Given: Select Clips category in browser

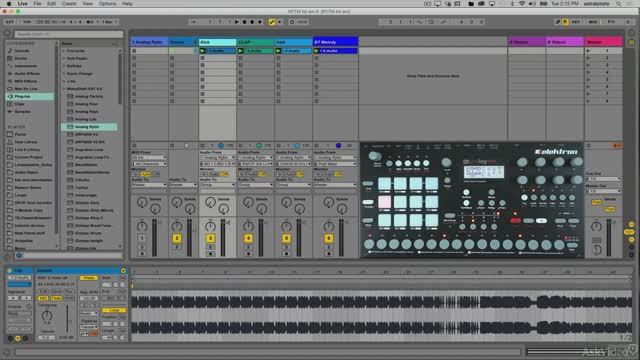Looking at the screenshot, I should [19, 104].
